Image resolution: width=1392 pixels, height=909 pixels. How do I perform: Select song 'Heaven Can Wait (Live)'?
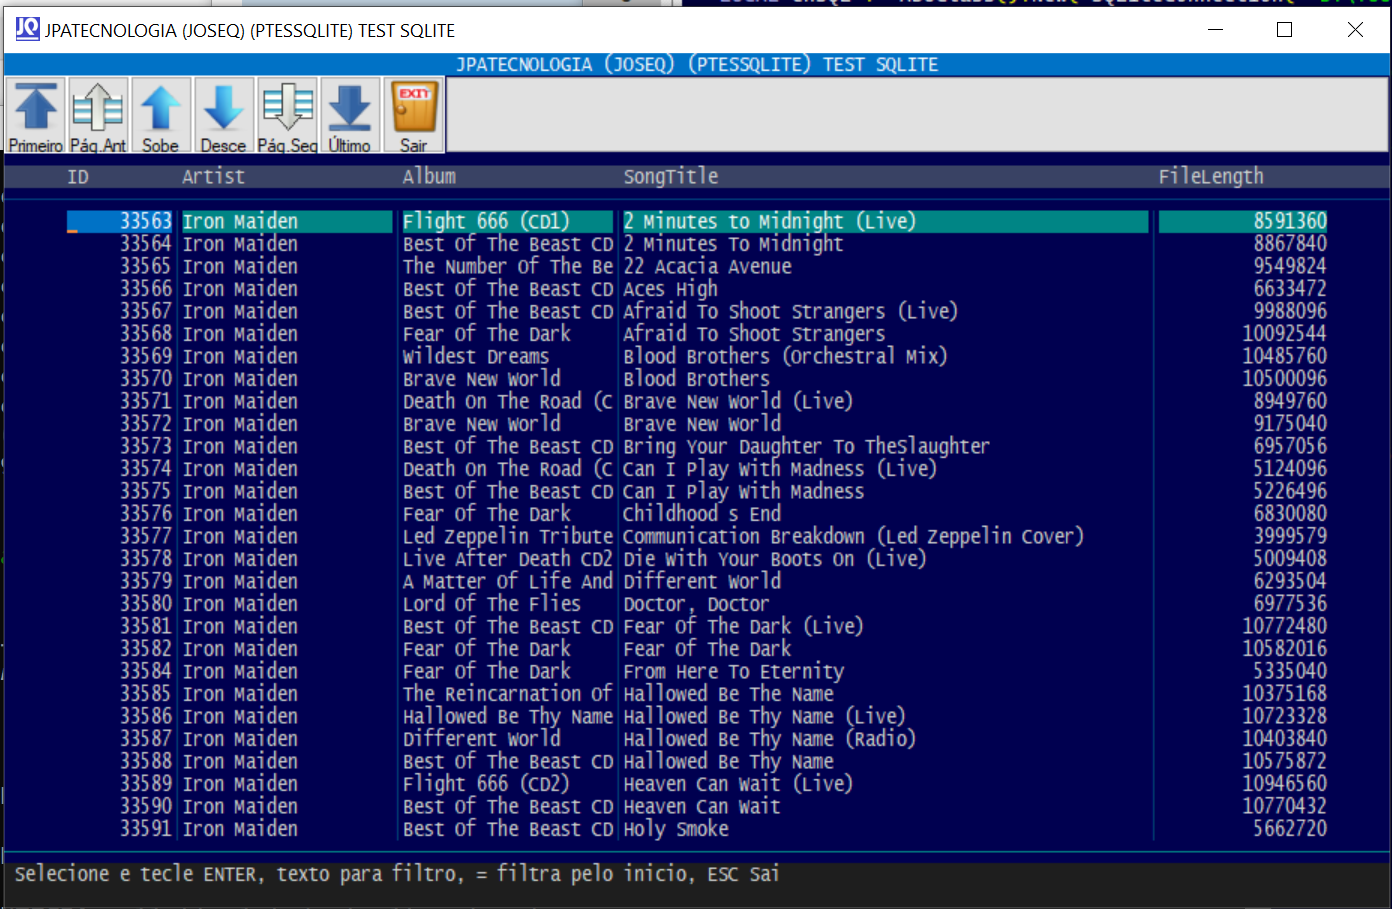pos(738,784)
